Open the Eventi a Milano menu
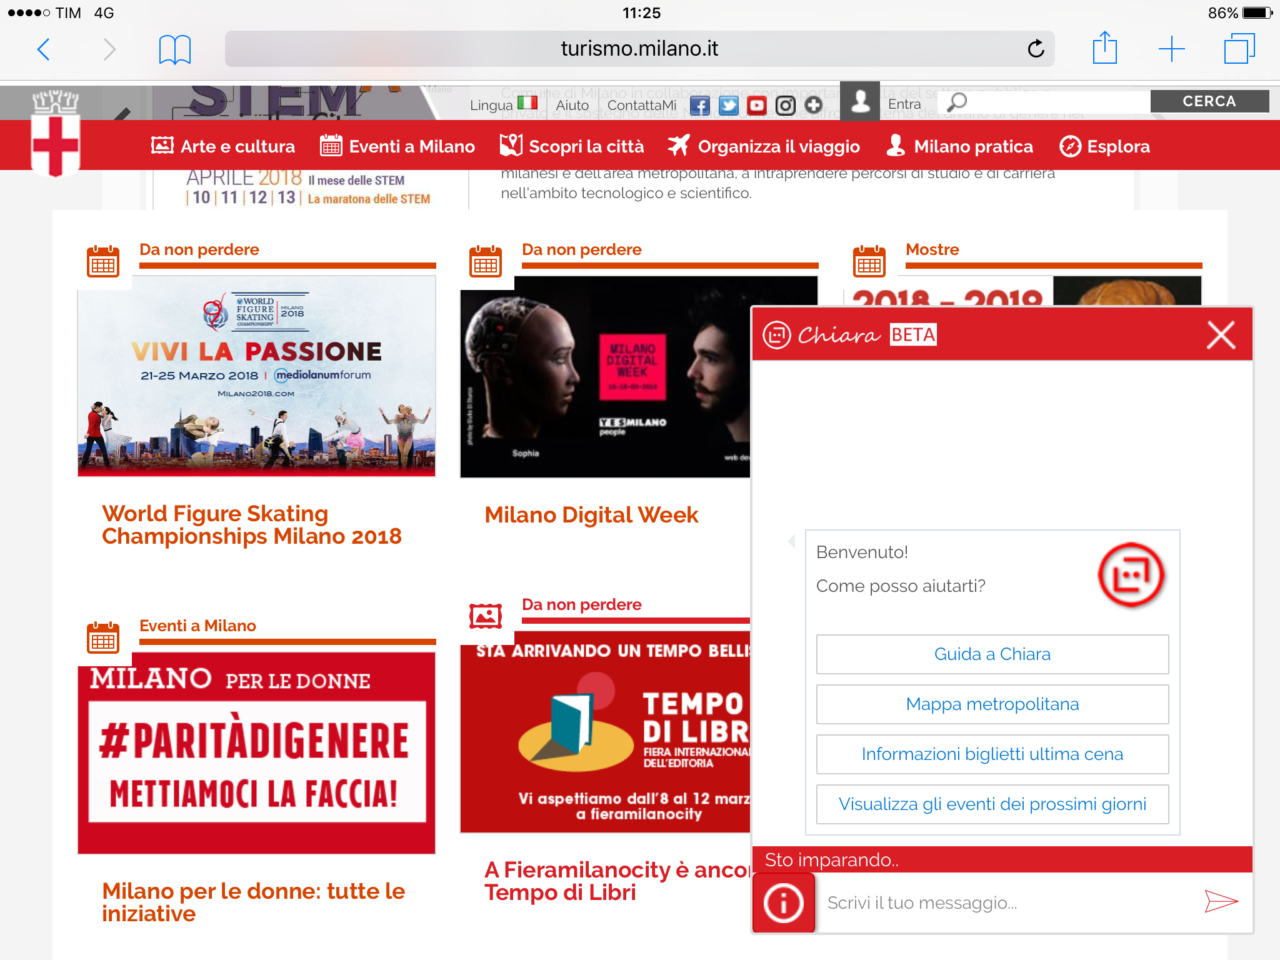Image resolution: width=1280 pixels, height=960 pixels. [x=397, y=146]
